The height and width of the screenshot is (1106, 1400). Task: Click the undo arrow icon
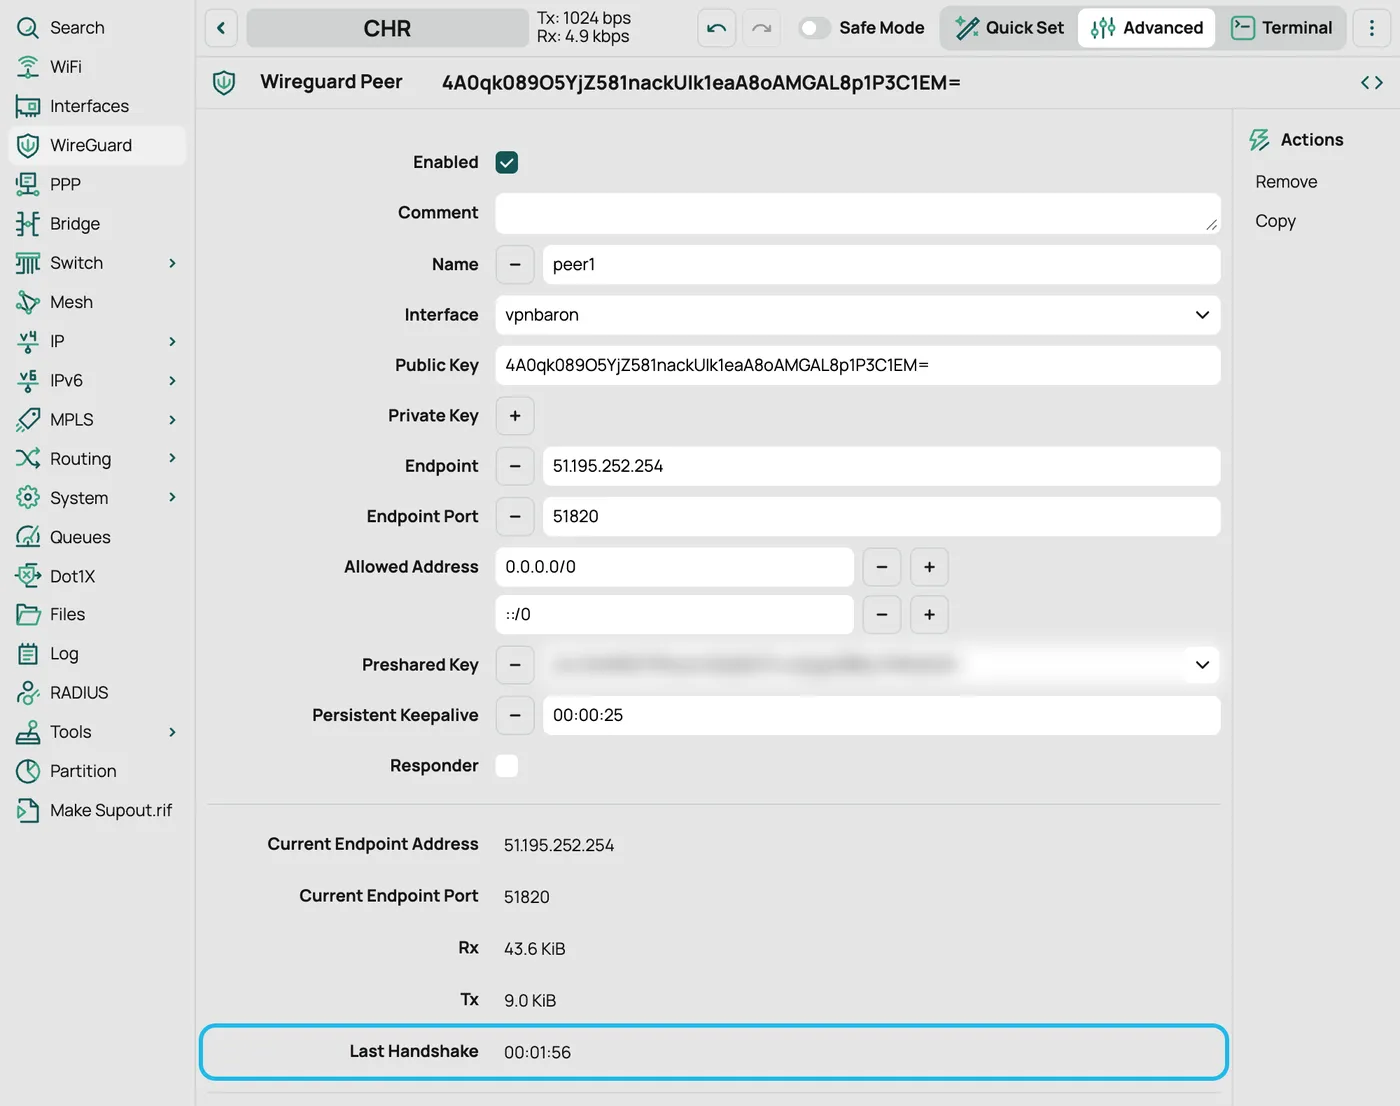717,28
